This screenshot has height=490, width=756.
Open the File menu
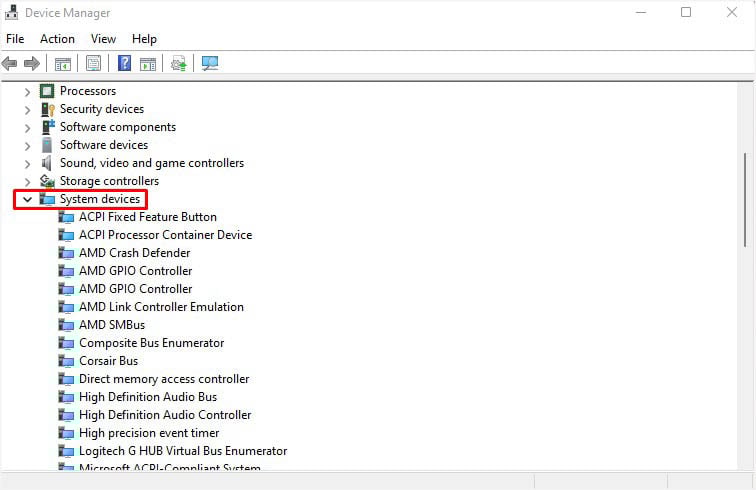15,39
